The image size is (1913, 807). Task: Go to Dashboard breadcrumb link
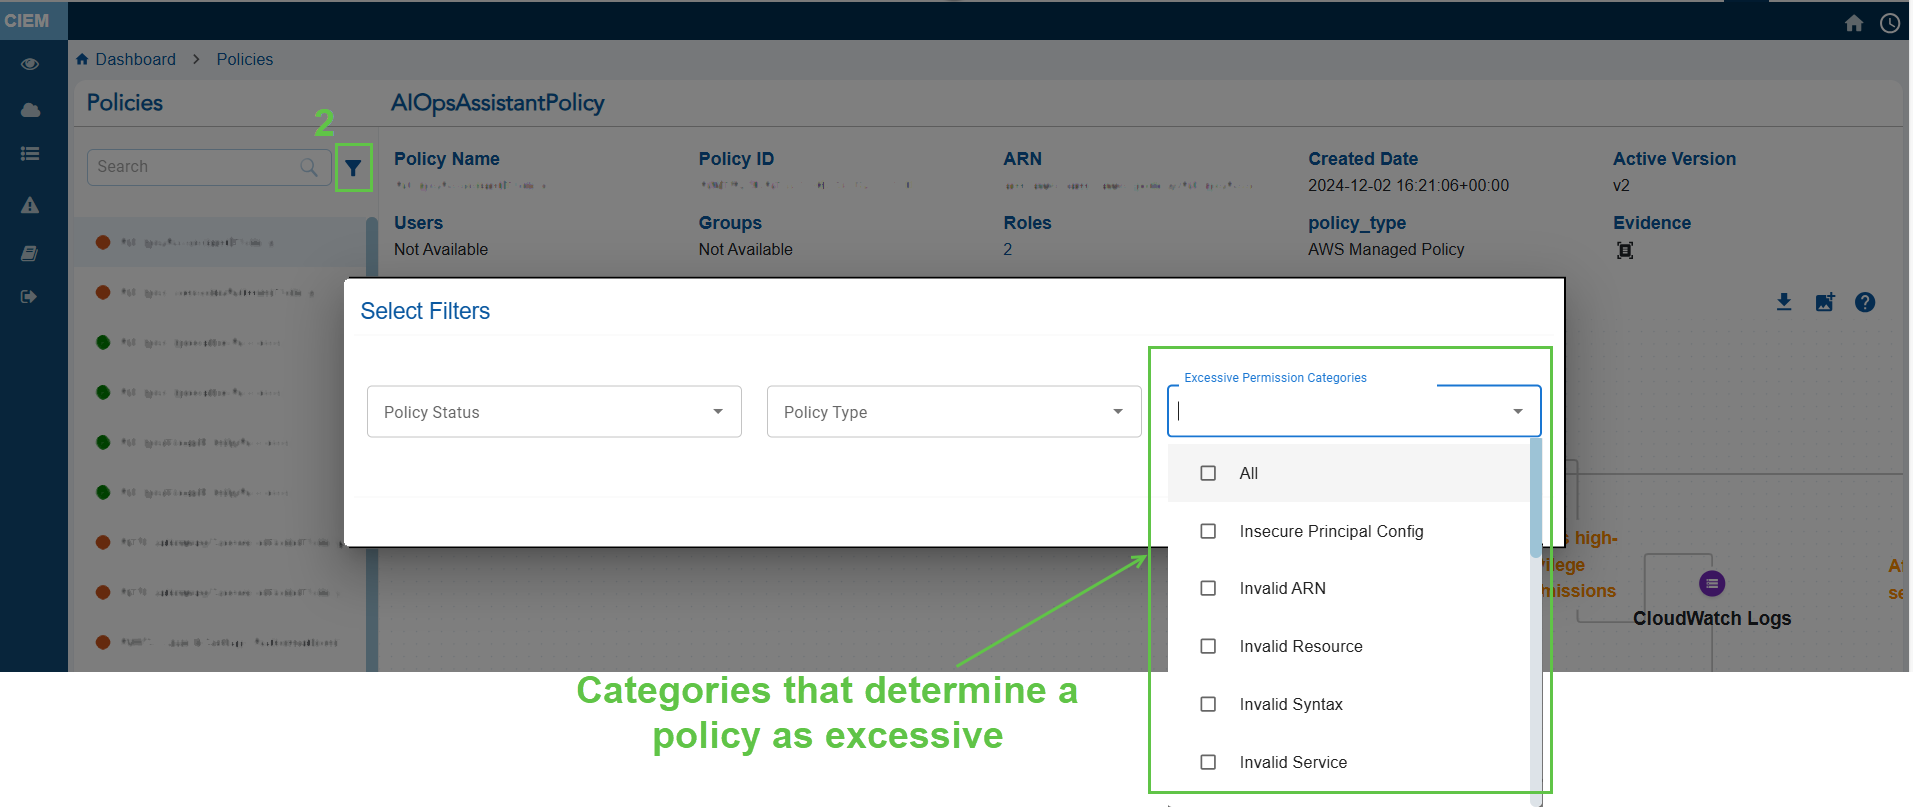point(135,59)
